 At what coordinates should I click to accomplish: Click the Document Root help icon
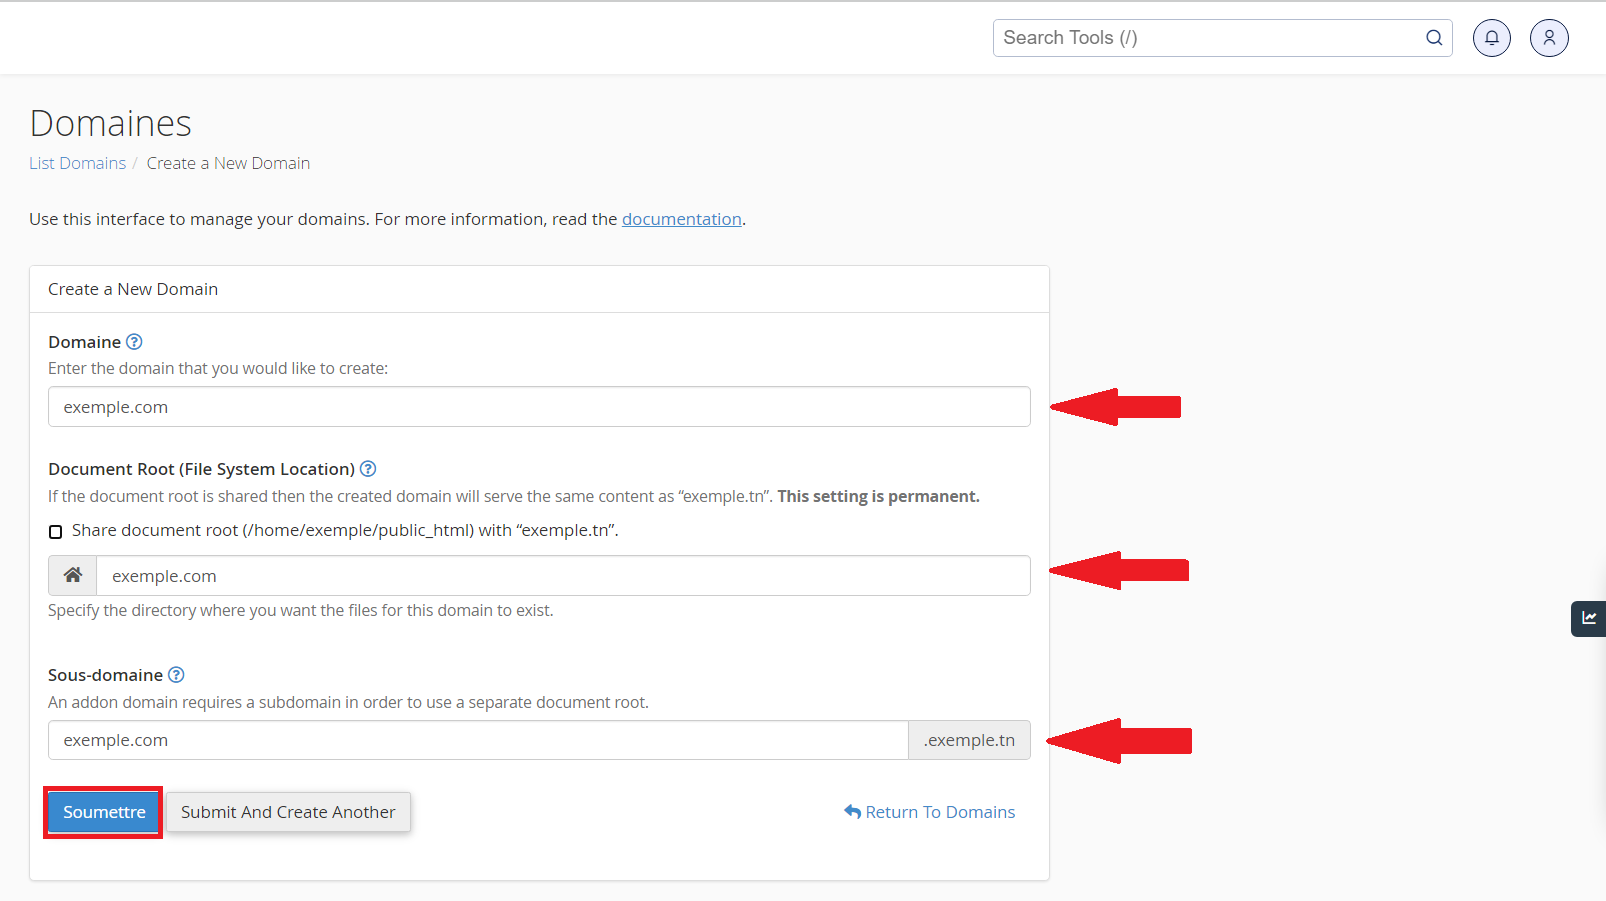(x=368, y=469)
